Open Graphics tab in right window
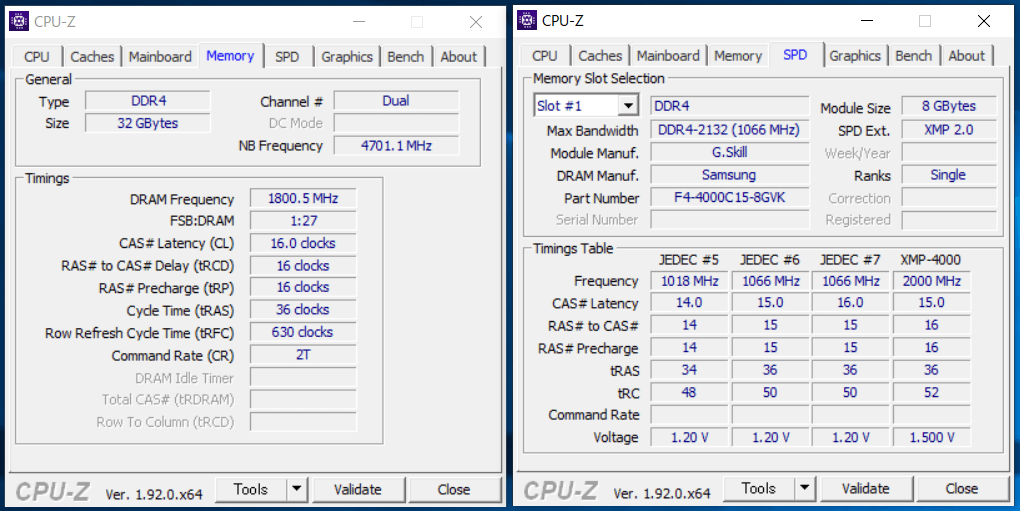This screenshot has height=511, width=1020. [855, 56]
